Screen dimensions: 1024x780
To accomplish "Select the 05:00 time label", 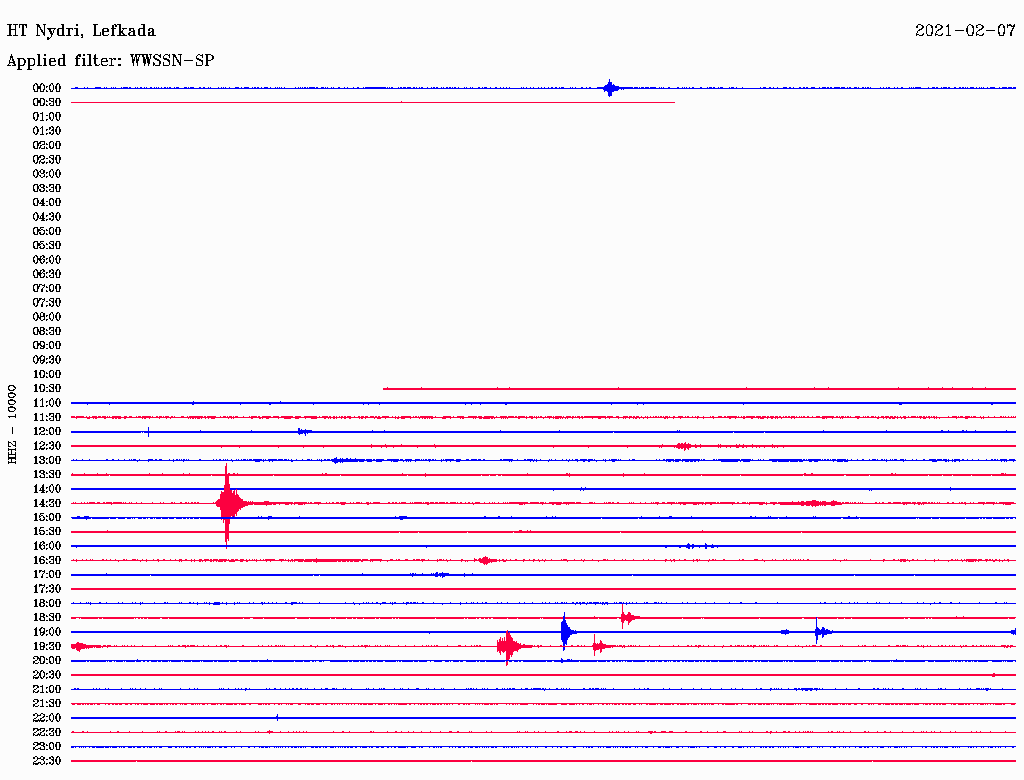I will pyautogui.click(x=47, y=231).
